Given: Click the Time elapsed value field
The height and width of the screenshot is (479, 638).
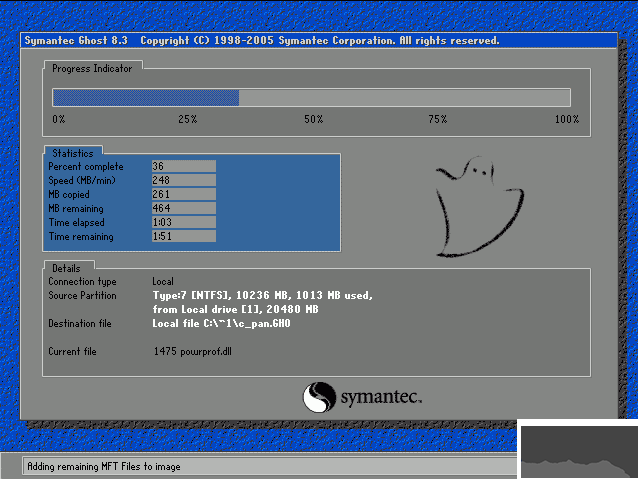Looking at the screenshot, I should click(x=184, y=222).
